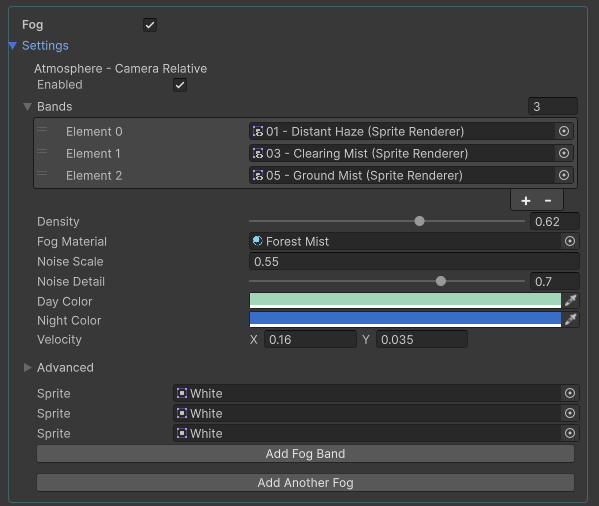
Task: Click the Forest Mist material icon
Action: 257,241
